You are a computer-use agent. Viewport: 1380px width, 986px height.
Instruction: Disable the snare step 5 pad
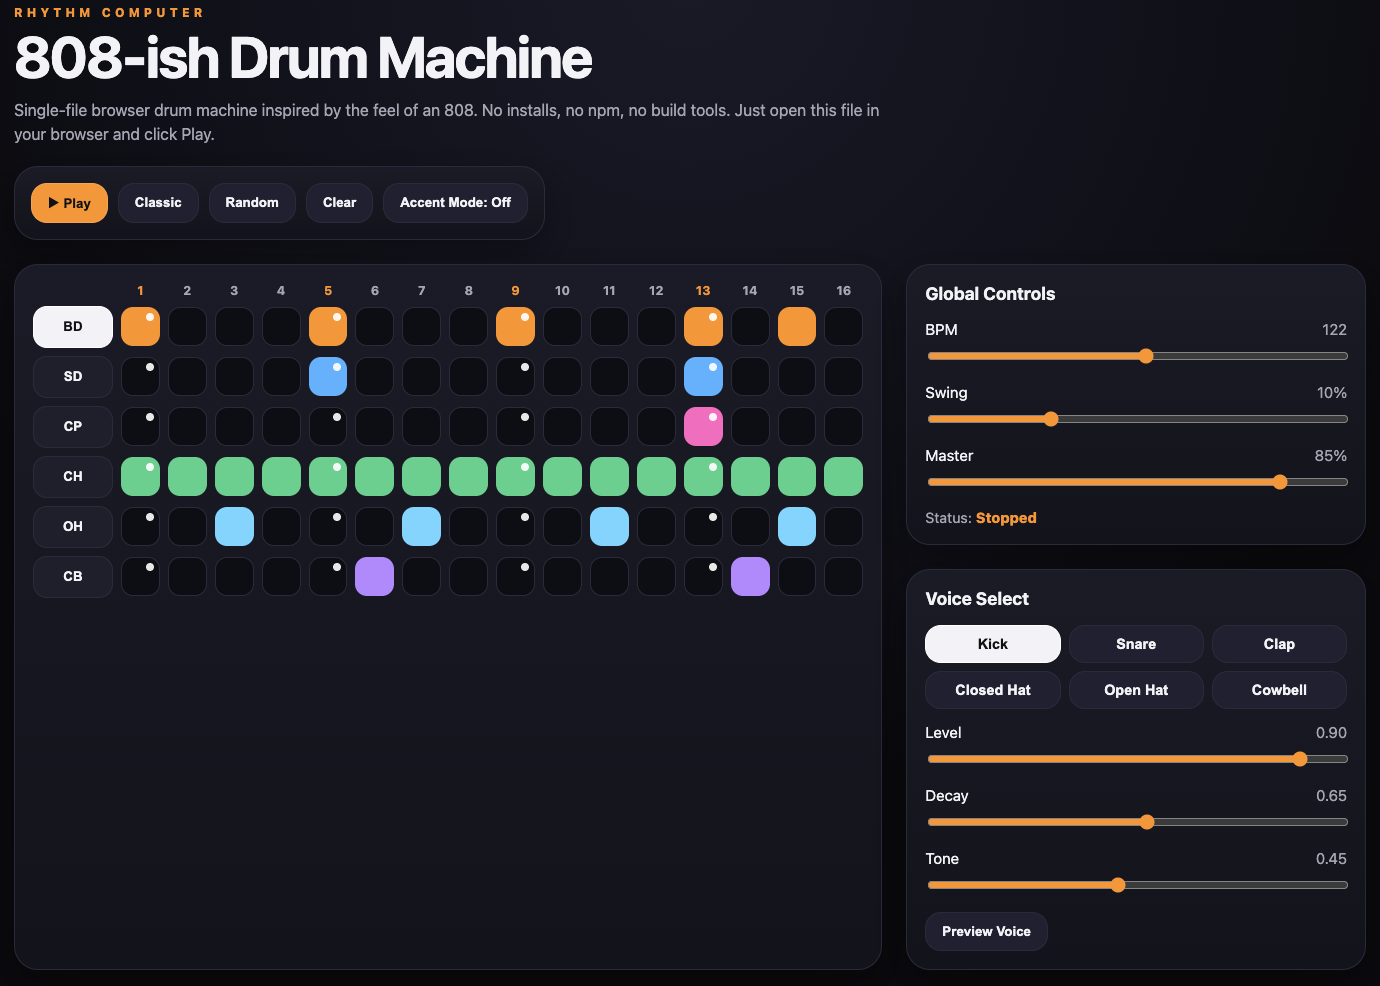[328, 377]
